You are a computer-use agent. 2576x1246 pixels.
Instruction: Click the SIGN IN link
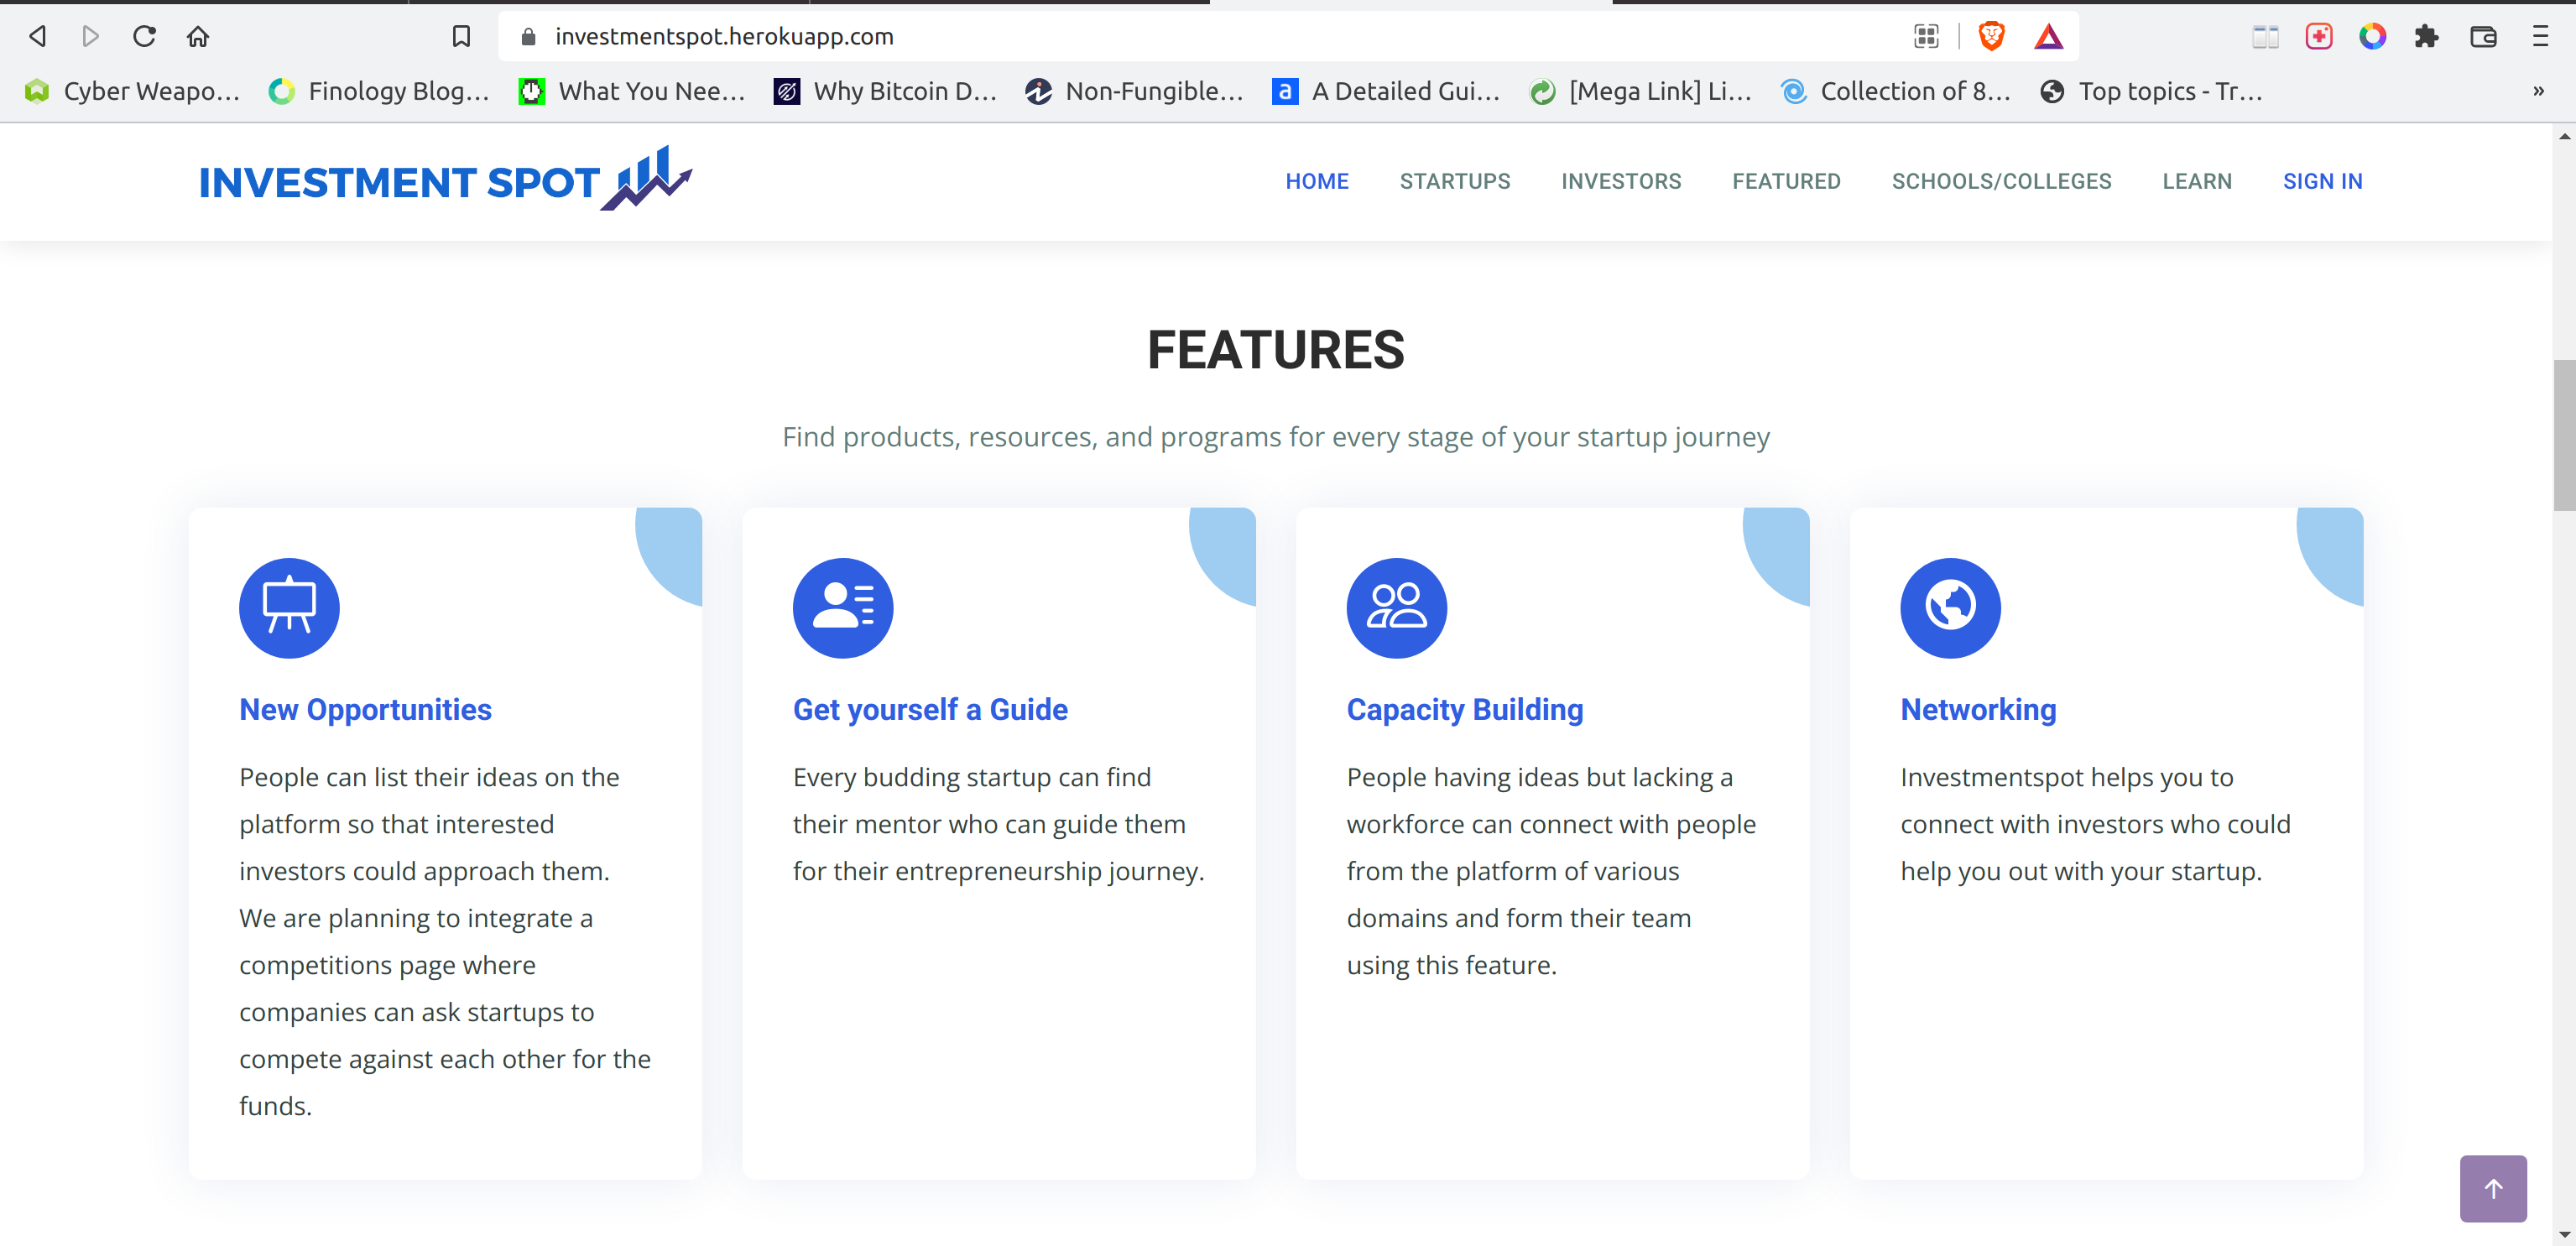pyautogui.click(x=2321, y=181)
